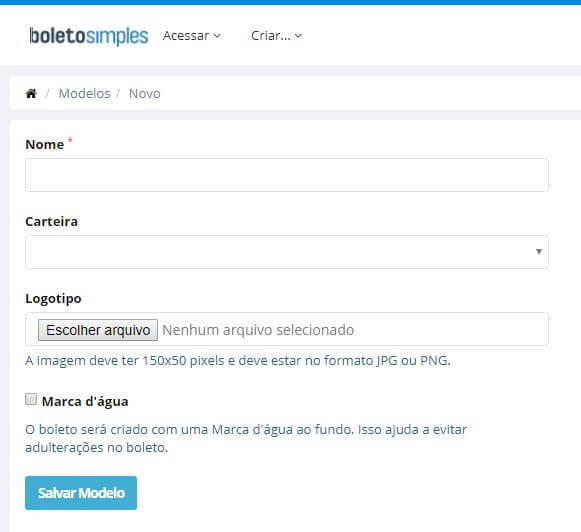Viewport: 581px width, 532px height.
Task: Click the Escolher arquivo button
Action: (98, 330)
